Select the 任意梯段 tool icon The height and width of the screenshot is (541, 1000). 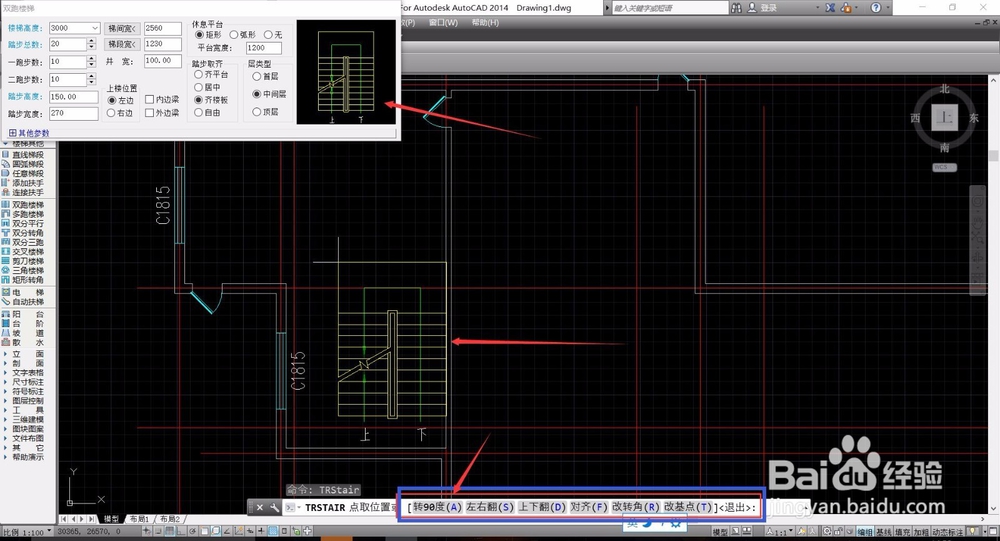(6, 174)
